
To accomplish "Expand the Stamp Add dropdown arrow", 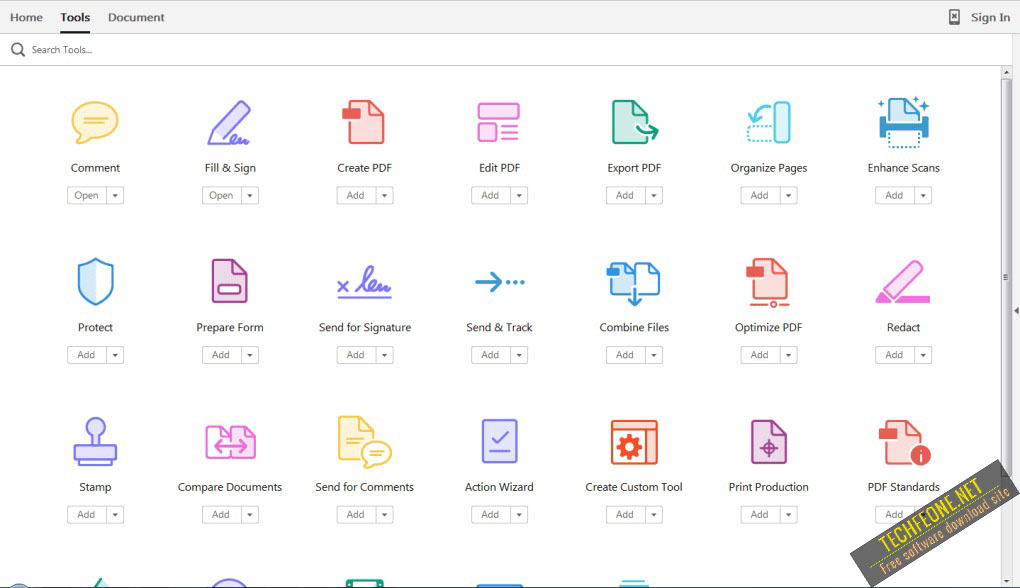I will click(x=115, y=514).
